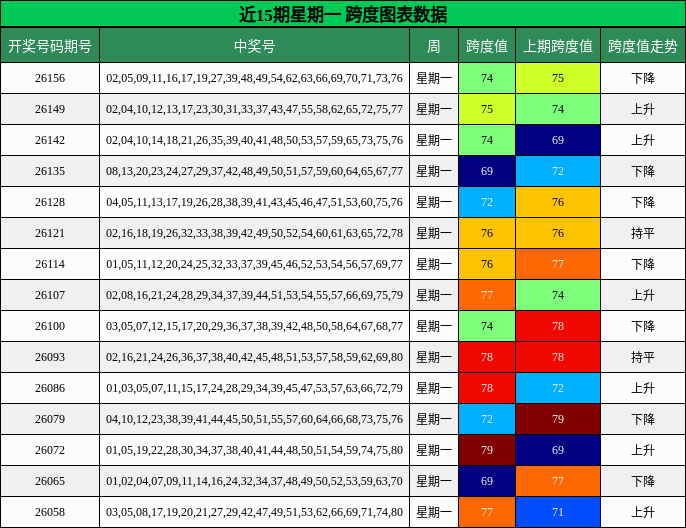Click orange 上期跨度值 cell 77 in row 26114

pos(558,265)
